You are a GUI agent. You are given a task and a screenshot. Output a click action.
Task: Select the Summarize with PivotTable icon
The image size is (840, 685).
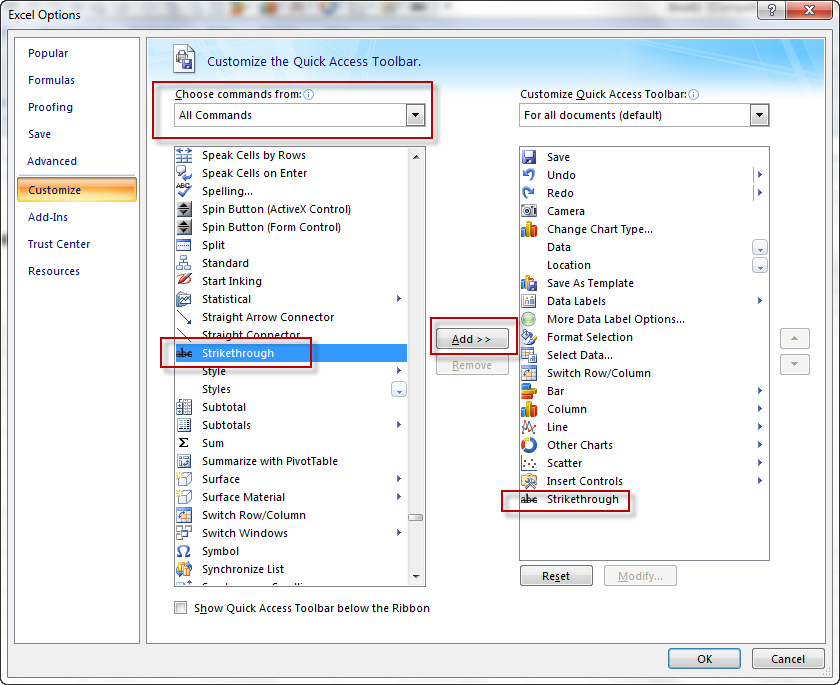[184, 461]
